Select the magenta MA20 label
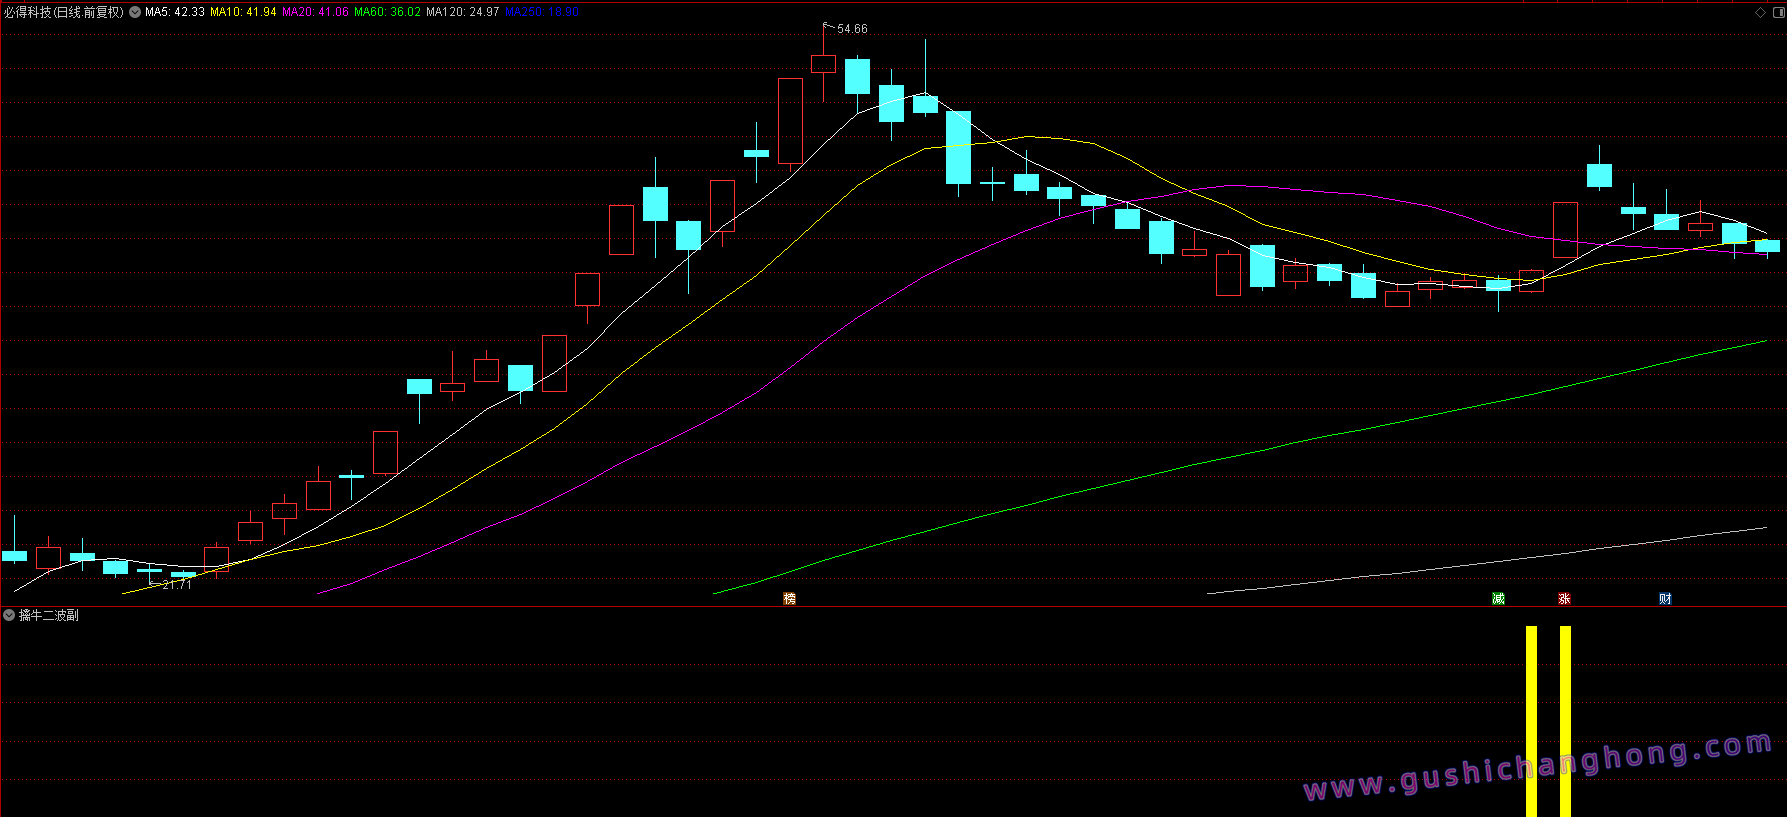This screenshot has width=1787, height=817. (315, 13)
